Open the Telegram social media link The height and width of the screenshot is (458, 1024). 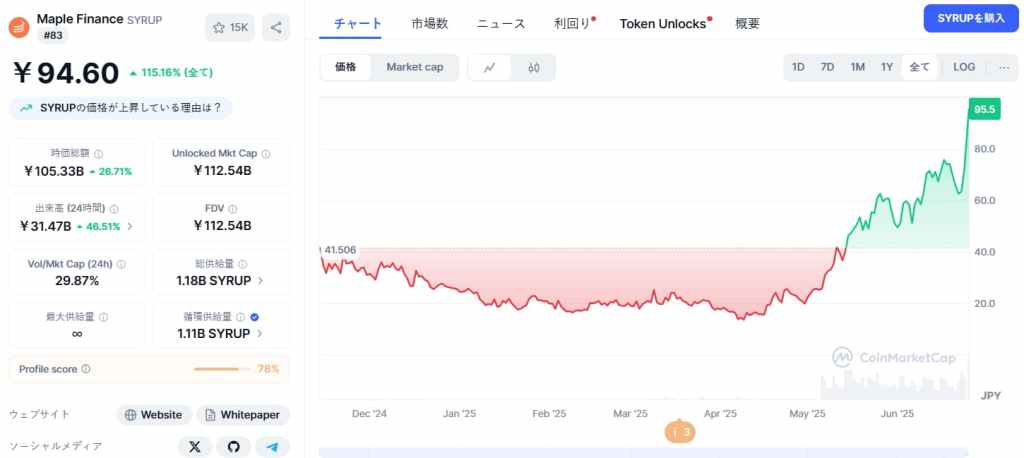point(272,447)
